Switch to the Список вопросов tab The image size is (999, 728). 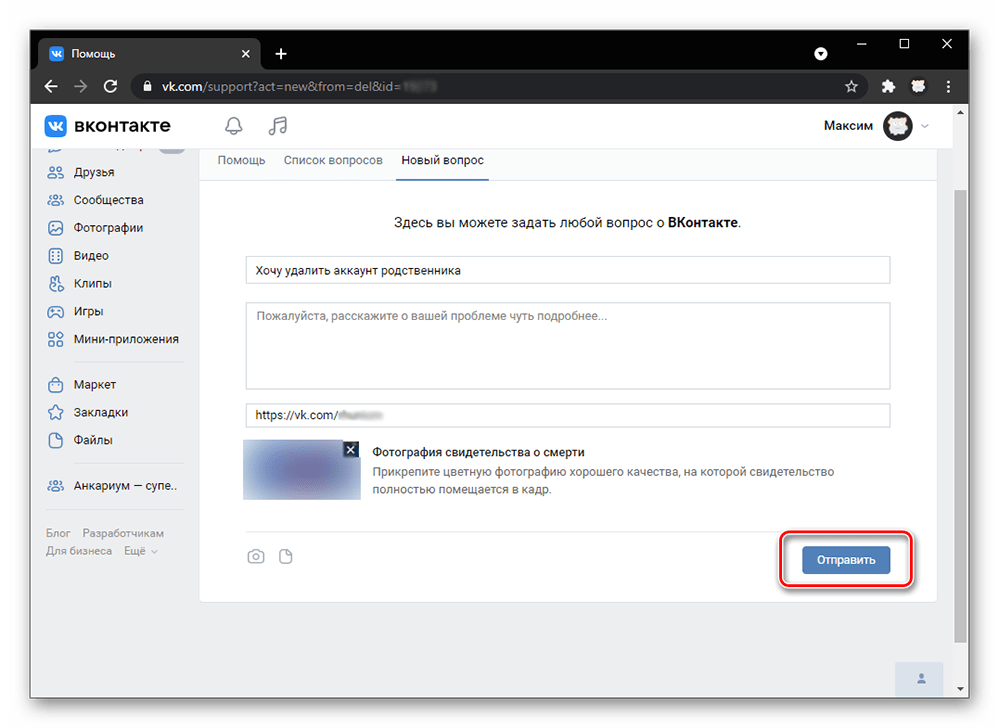(333, 161)
